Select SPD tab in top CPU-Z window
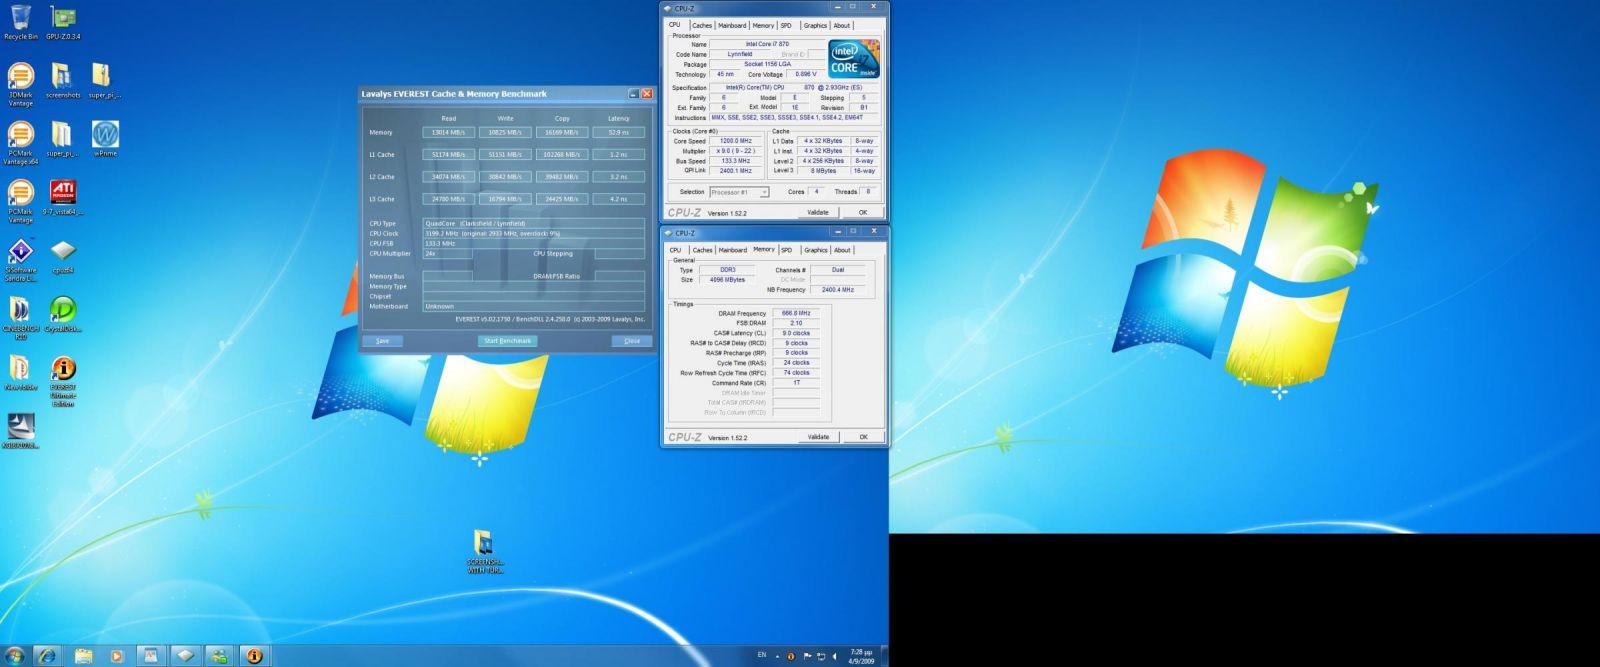 [786, 26]
